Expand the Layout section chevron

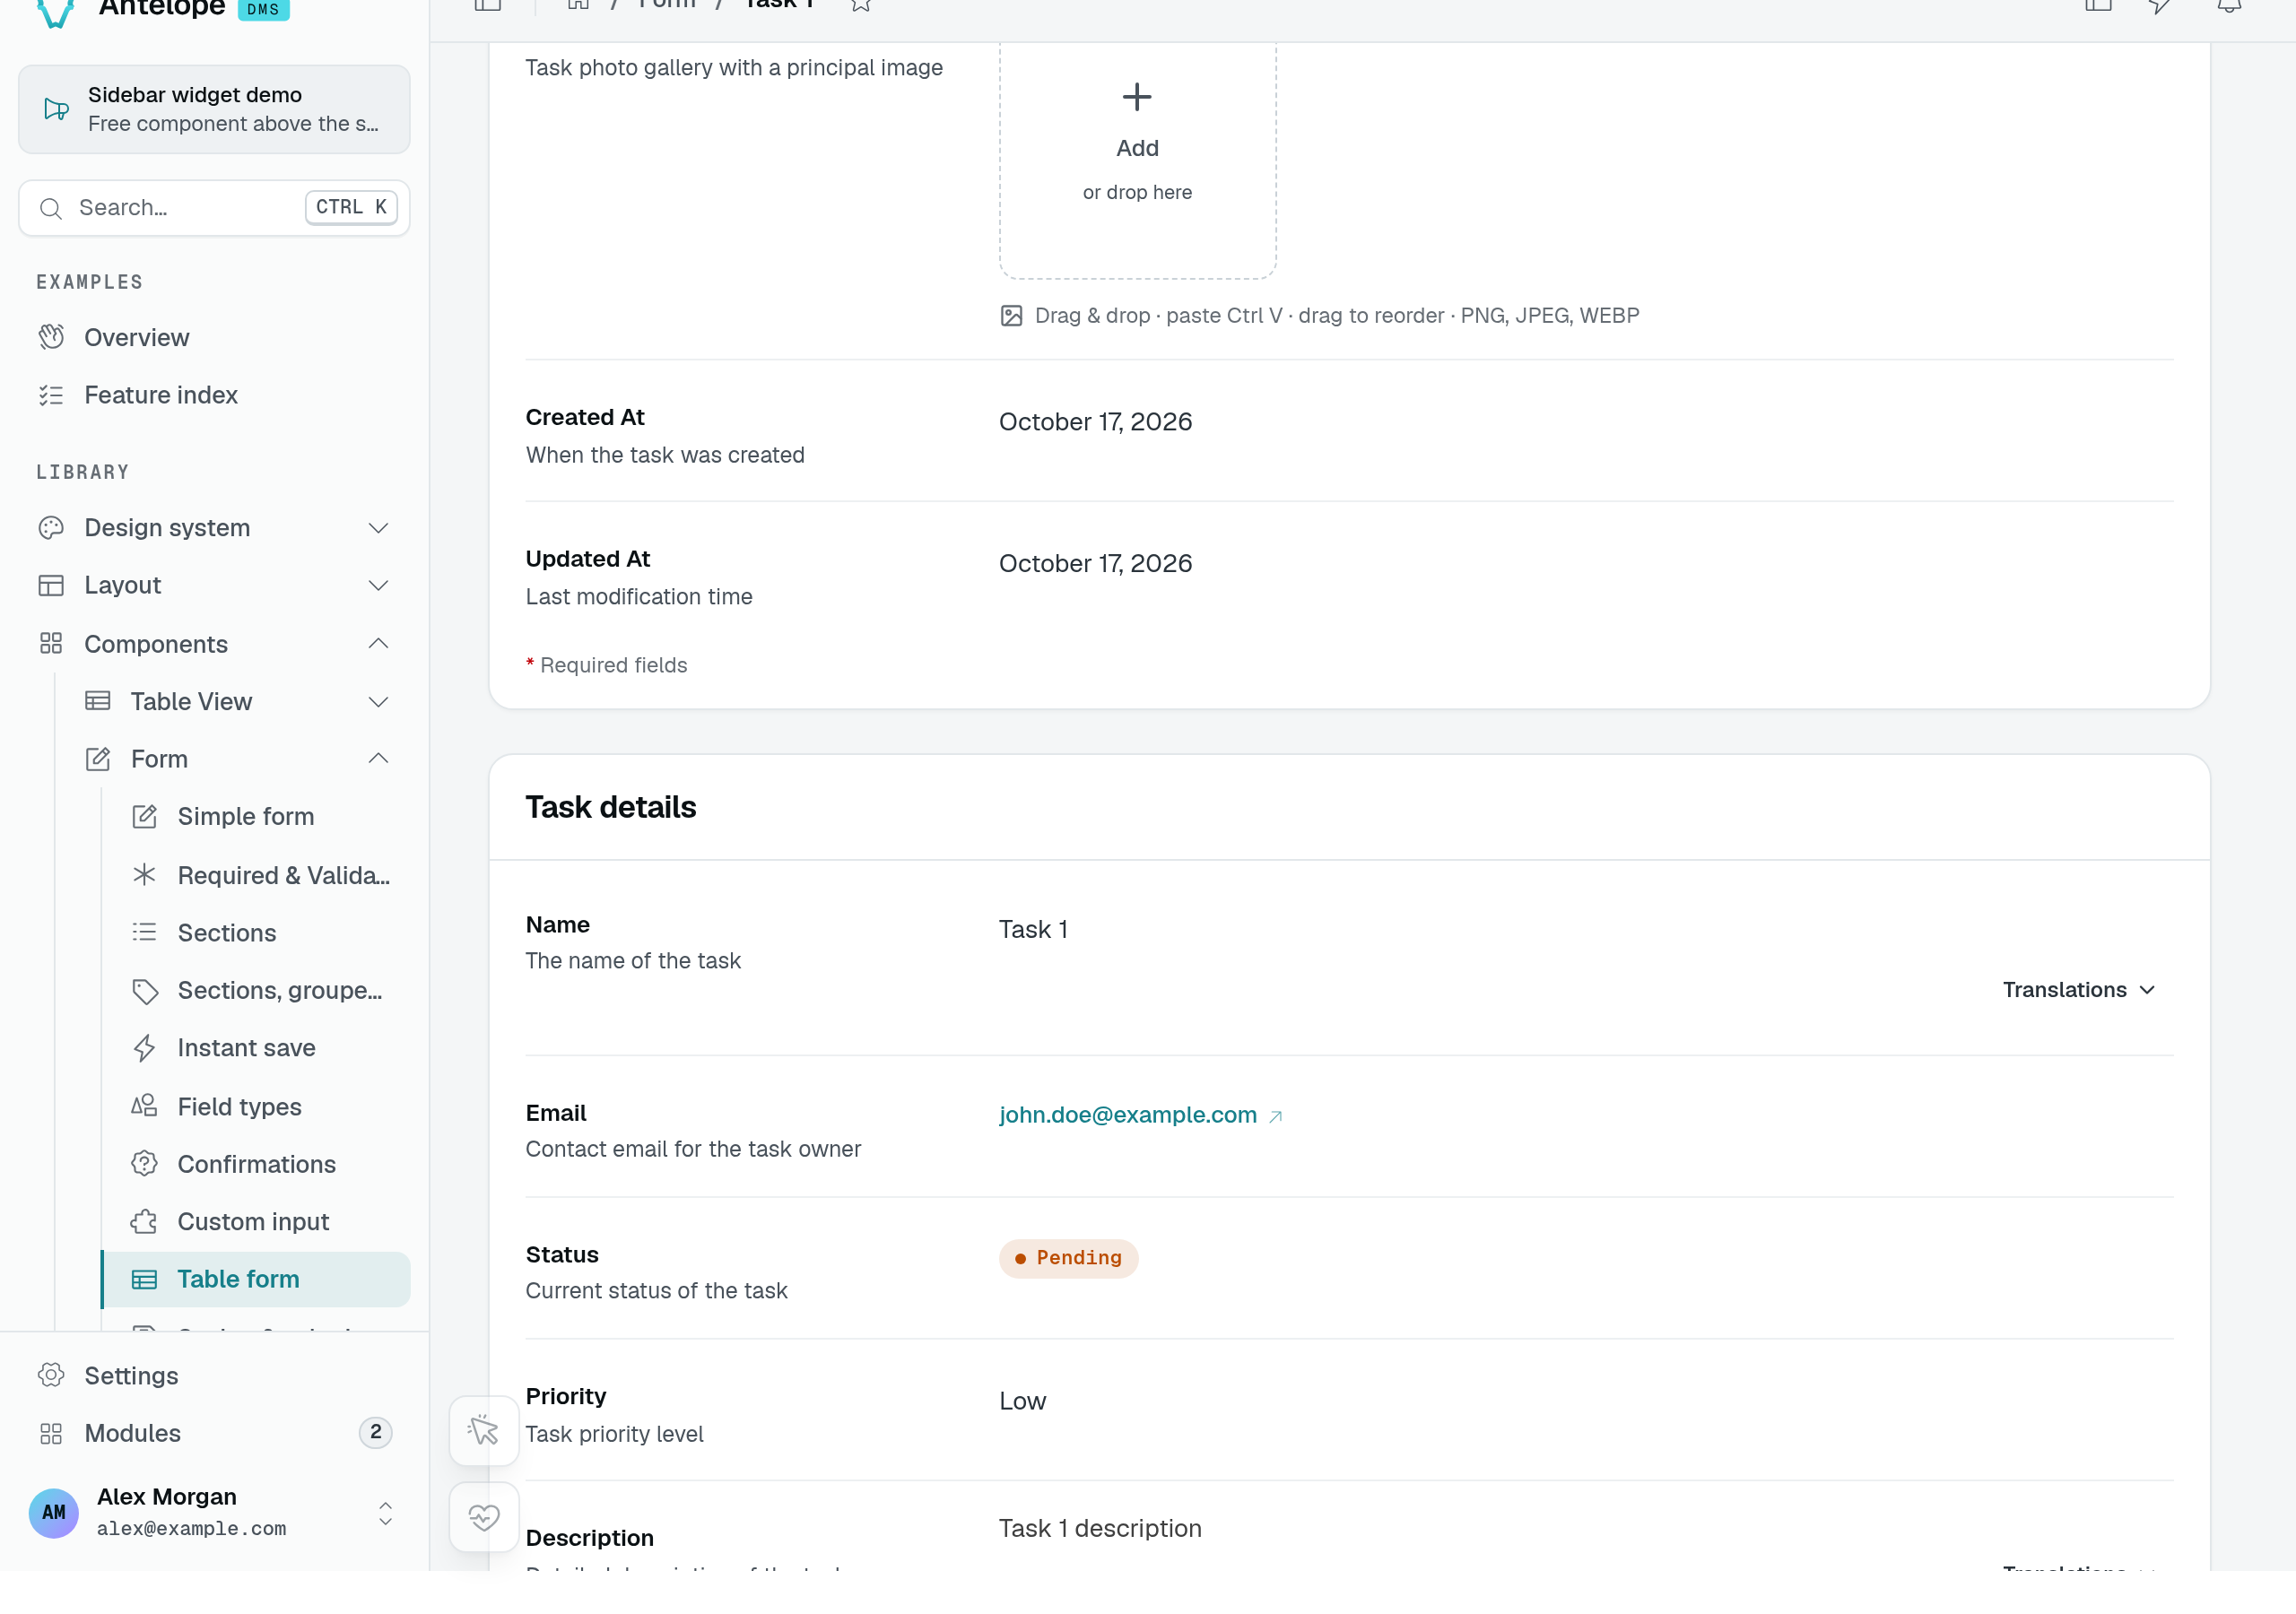click(x=378, y=585)
